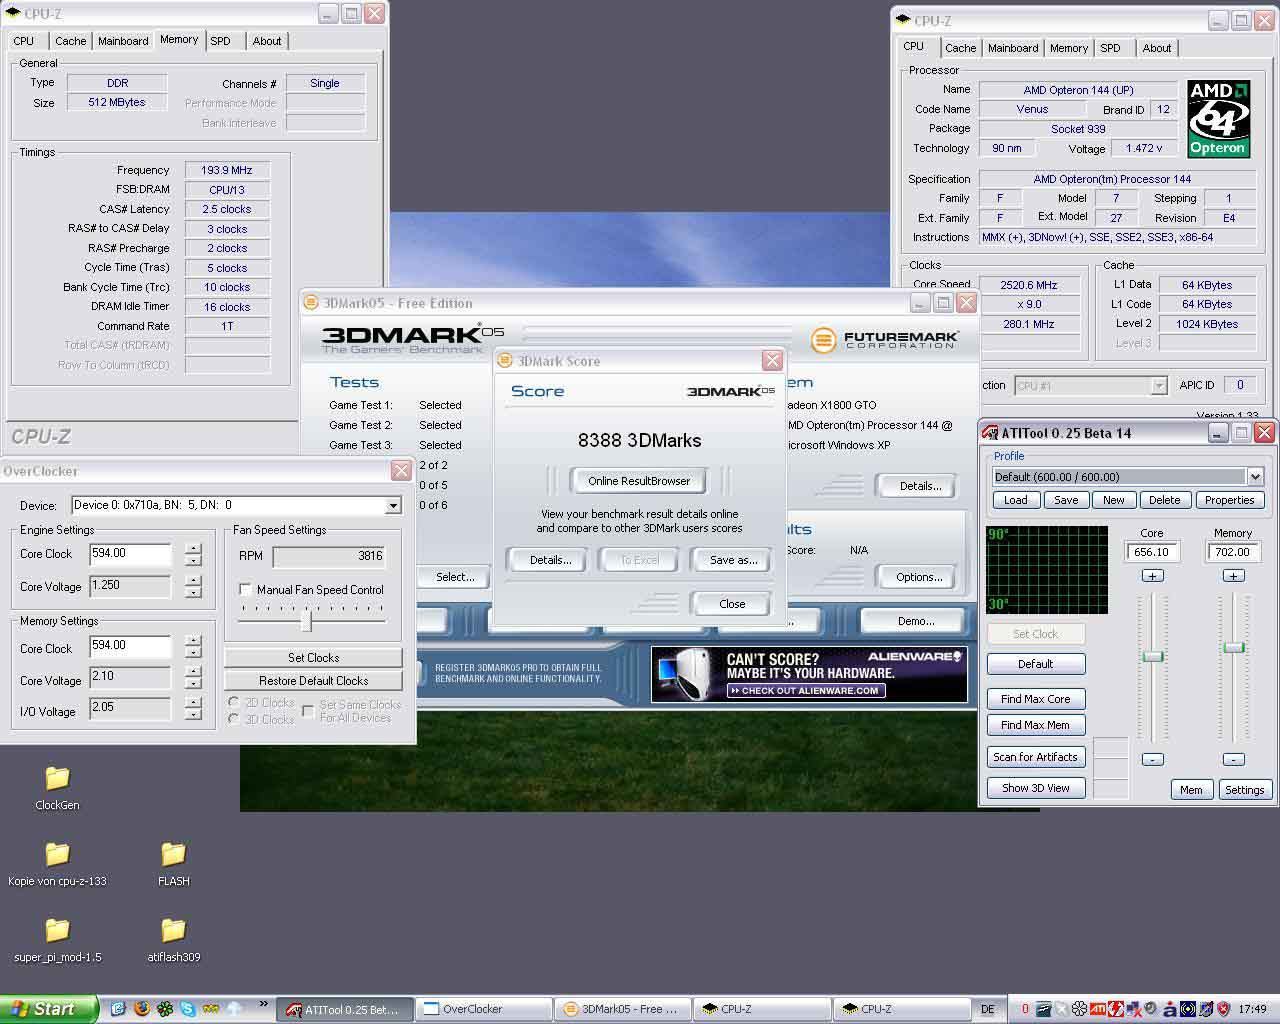Click the blue 'a' tray icon
Image resolution: width=1280 pixels, height=1024 pixels.
1169,1009
